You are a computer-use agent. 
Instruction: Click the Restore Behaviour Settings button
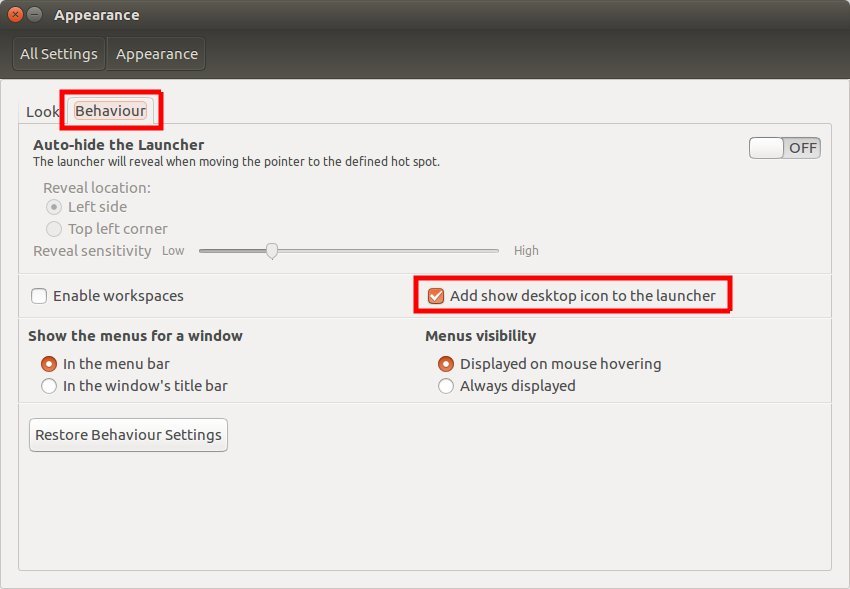click(x=127, y=434)
